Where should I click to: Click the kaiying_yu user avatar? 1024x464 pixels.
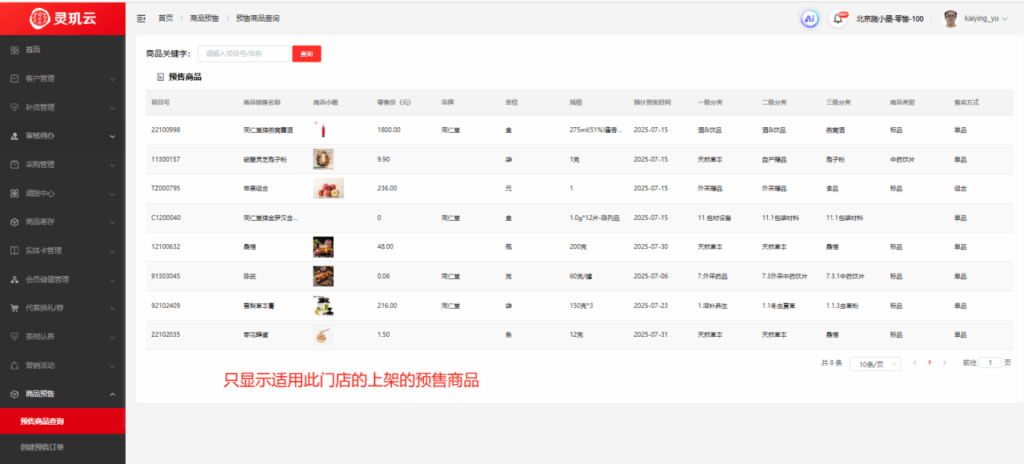(951, 18)
